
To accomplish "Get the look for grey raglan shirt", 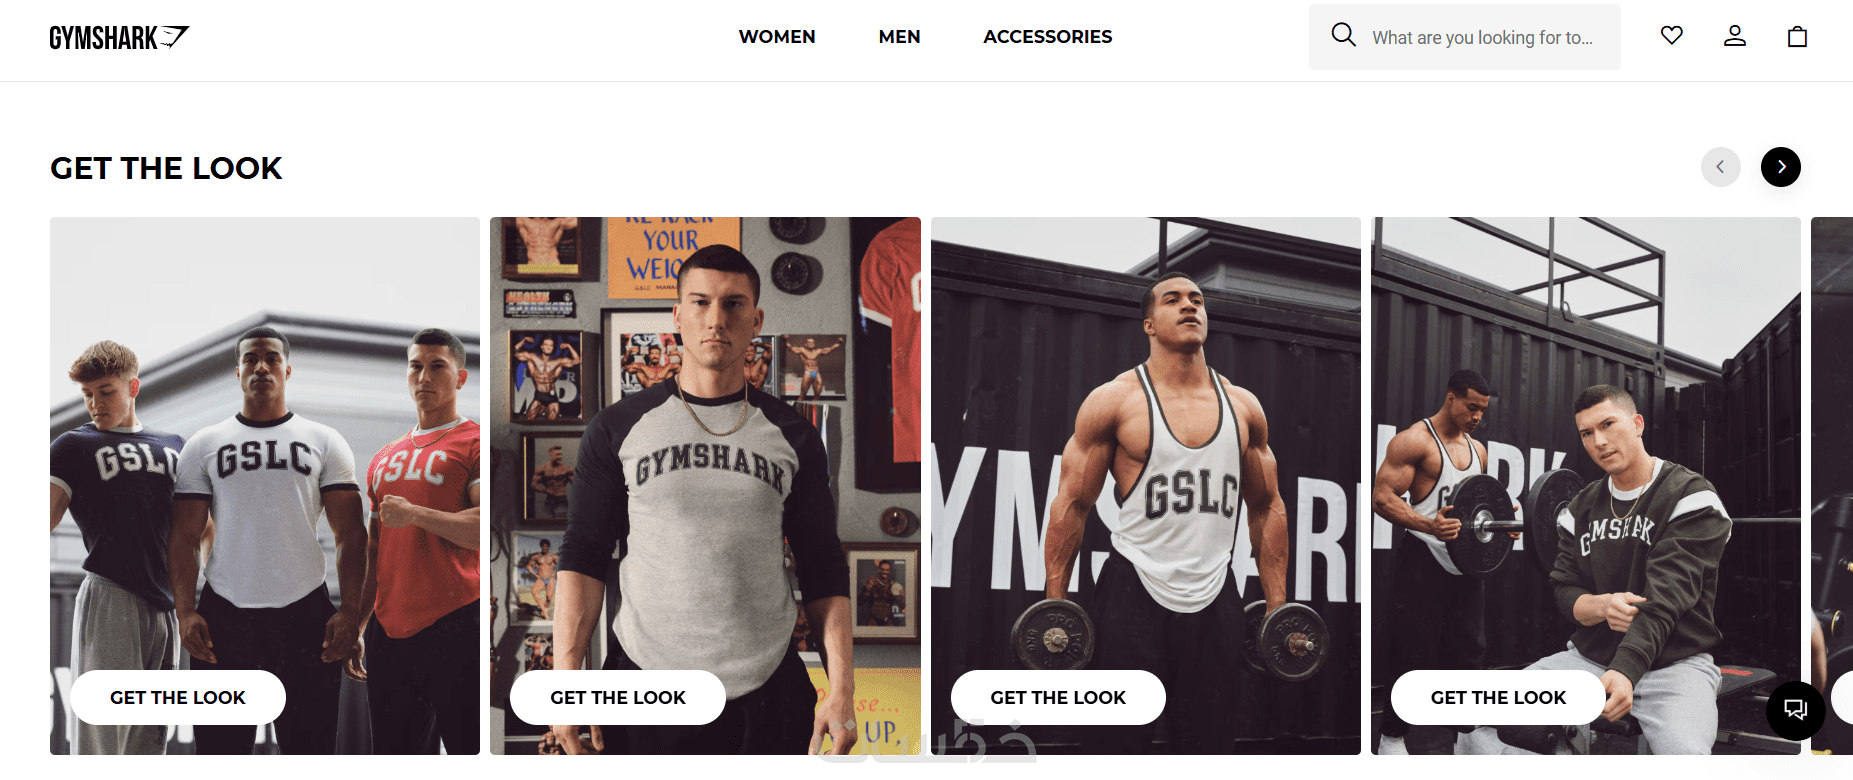I will click(618, 697).
